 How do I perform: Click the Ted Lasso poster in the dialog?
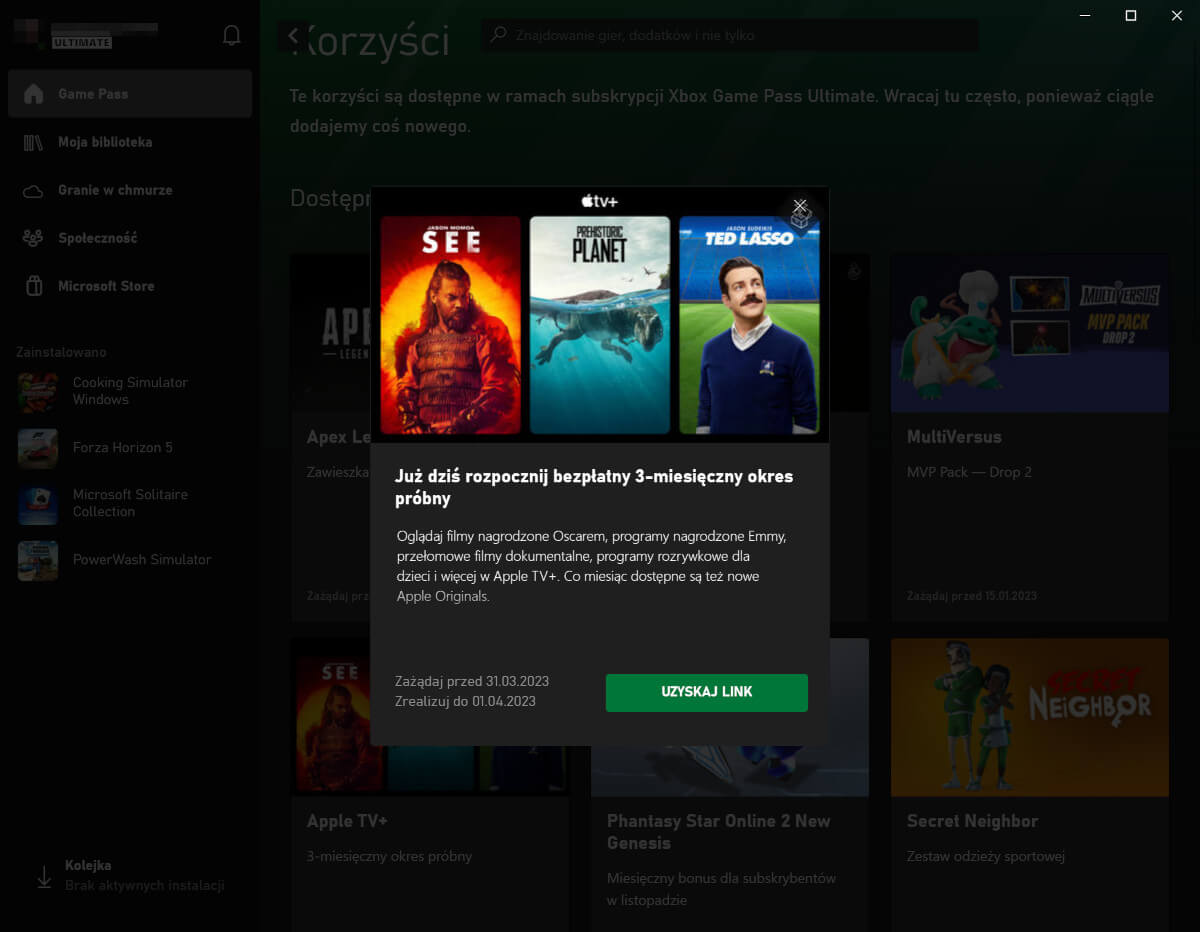click(749, 325)
